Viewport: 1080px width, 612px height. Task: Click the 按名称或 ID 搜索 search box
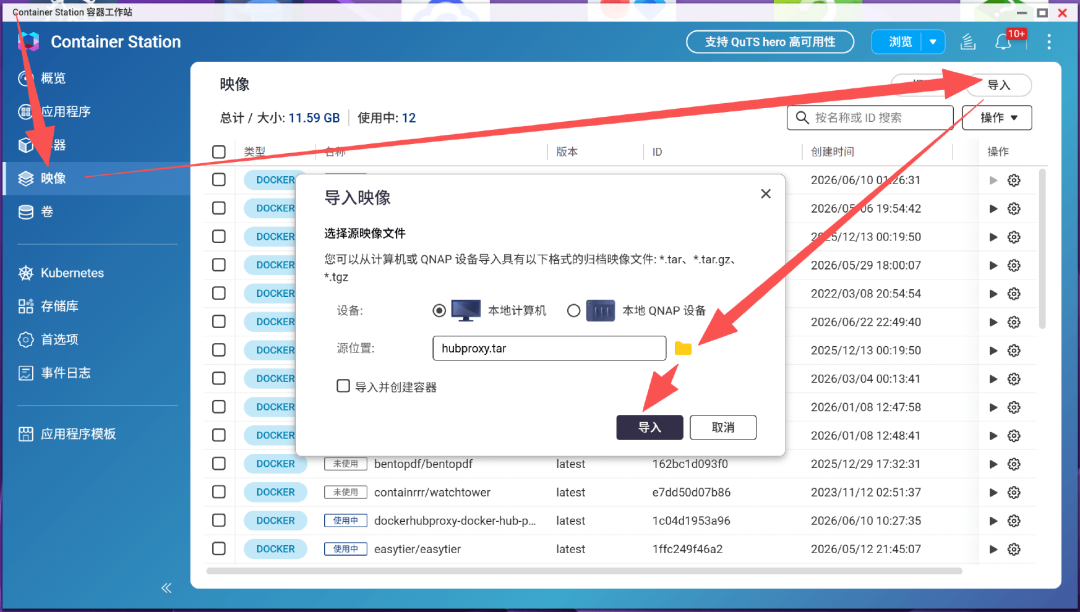[x=871, y=118]
